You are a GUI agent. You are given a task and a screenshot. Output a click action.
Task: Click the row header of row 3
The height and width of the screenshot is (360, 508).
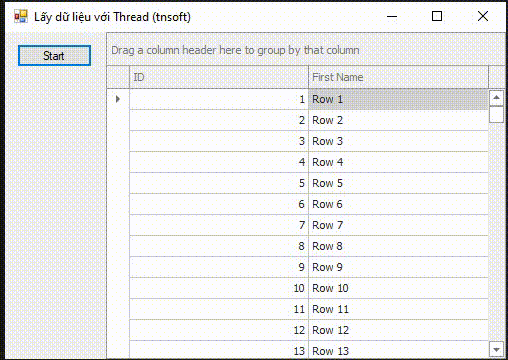[118, 141]
